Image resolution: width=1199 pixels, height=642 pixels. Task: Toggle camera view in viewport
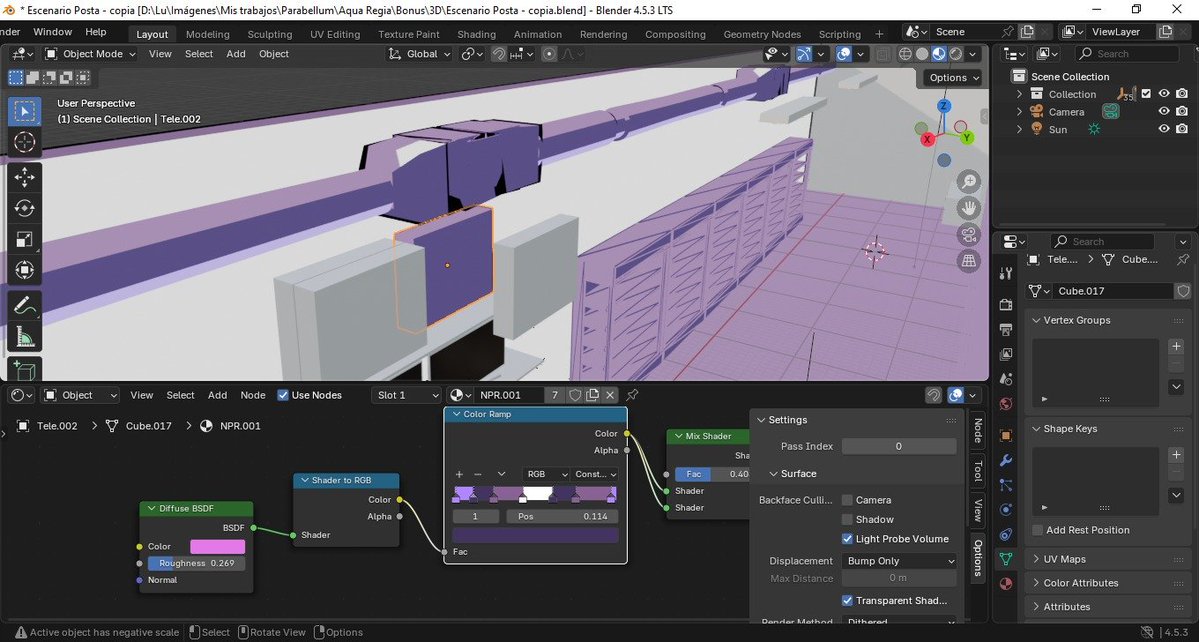(x=969, y=234)
